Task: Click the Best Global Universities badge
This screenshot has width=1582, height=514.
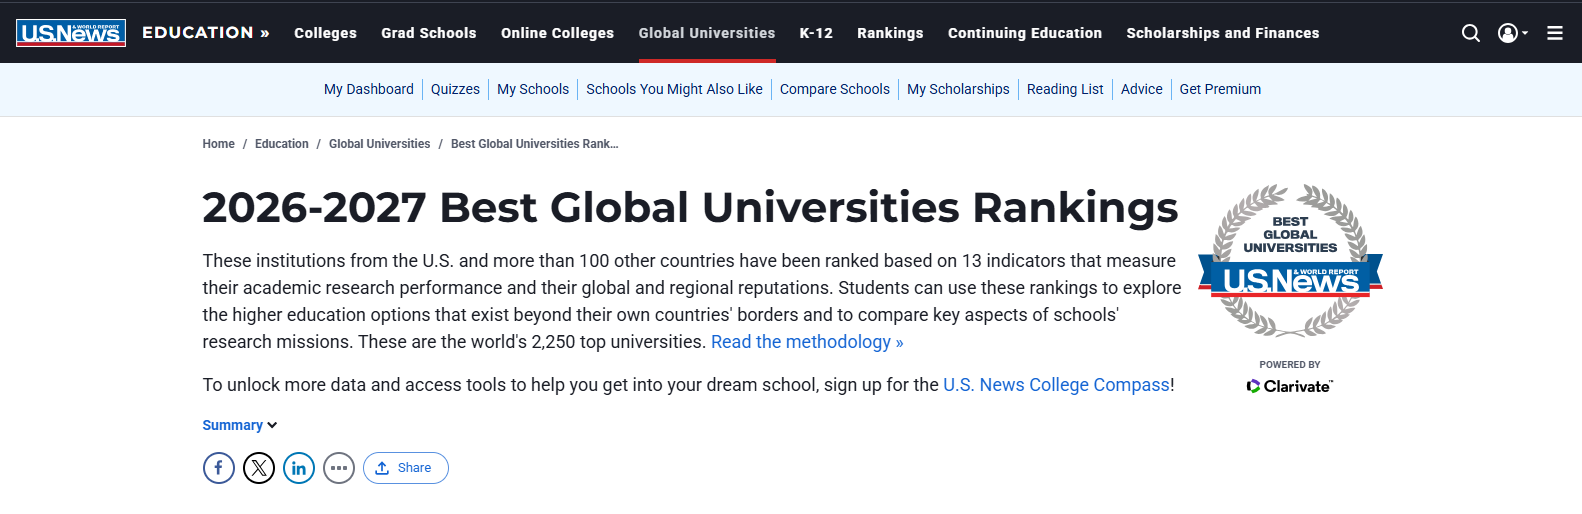Action: coord(1290,260)
